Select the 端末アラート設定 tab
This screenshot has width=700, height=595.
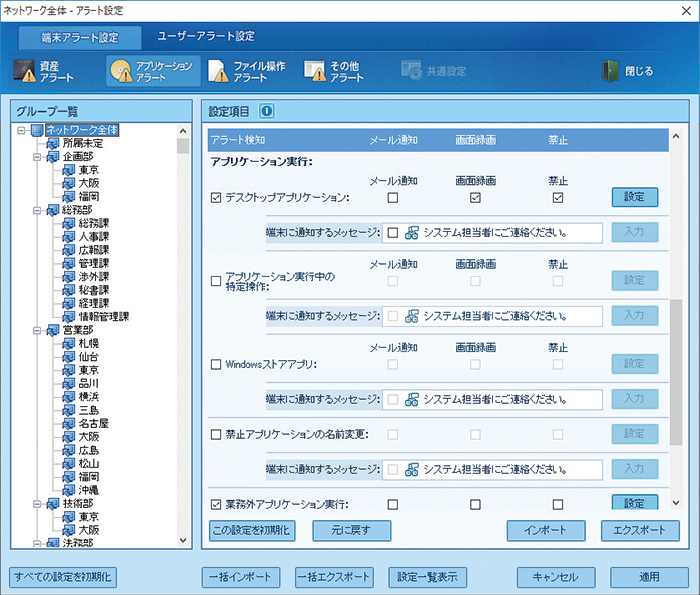(80, 37)
